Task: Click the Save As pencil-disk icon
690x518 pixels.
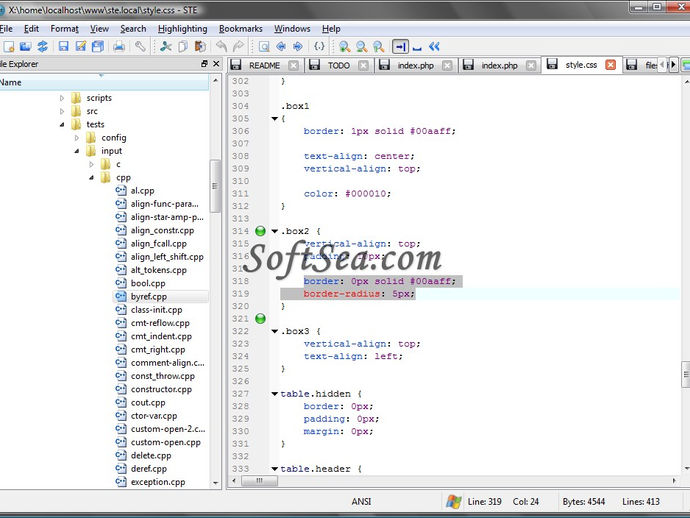Action: pyautogui.click(x=81, y=46)
